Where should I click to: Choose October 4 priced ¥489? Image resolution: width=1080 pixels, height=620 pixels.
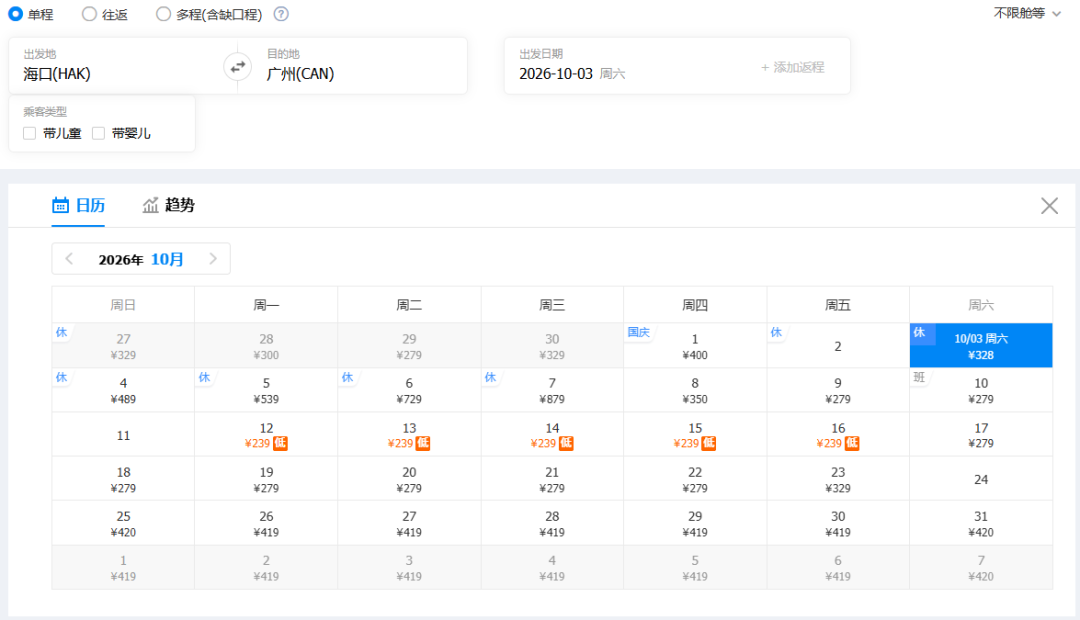[x=123, y=390]
